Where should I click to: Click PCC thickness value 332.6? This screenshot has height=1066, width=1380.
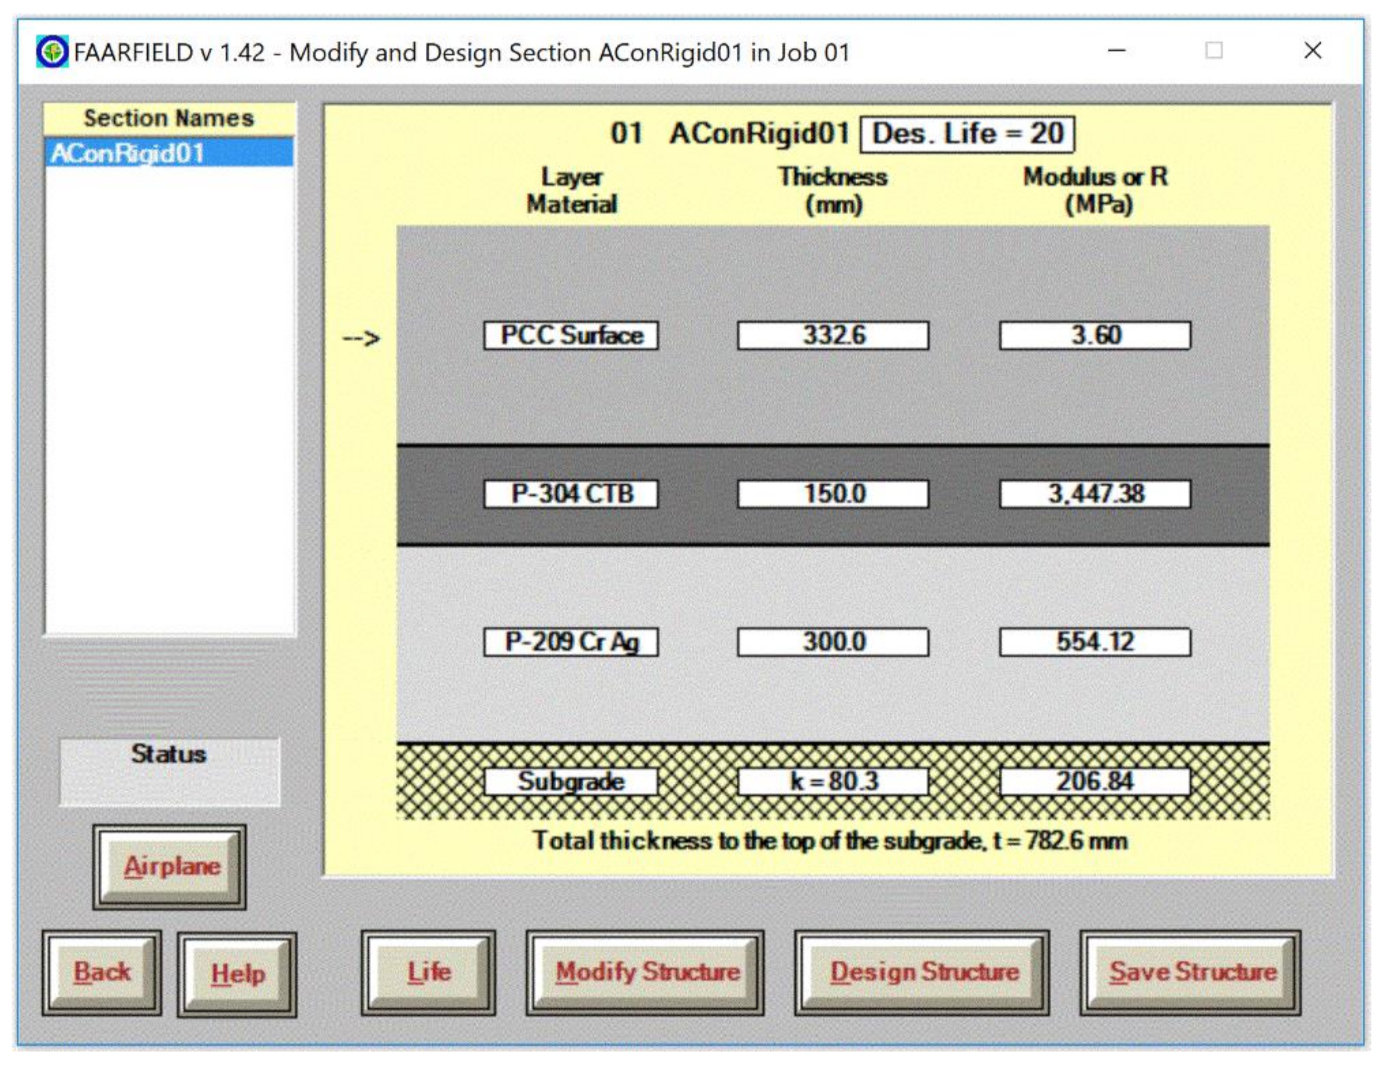pyautogui.click(x=833, y=335)
